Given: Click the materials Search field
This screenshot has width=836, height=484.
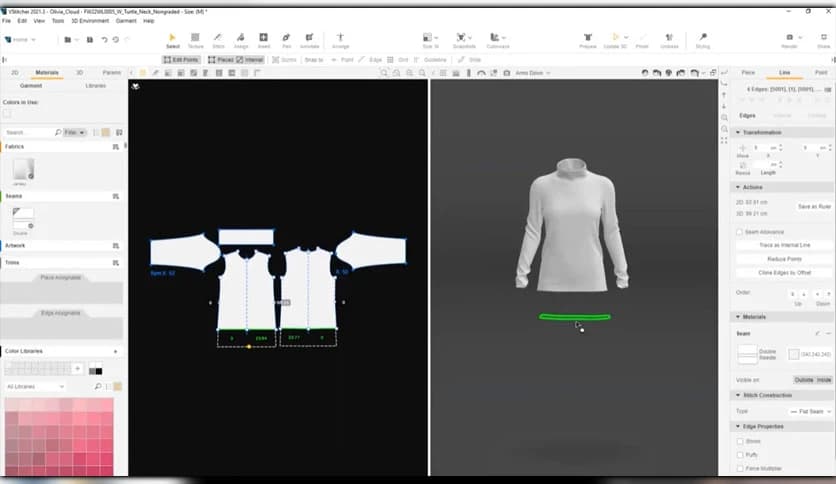Looking at the screenshot, I should [x=30, y=132].
